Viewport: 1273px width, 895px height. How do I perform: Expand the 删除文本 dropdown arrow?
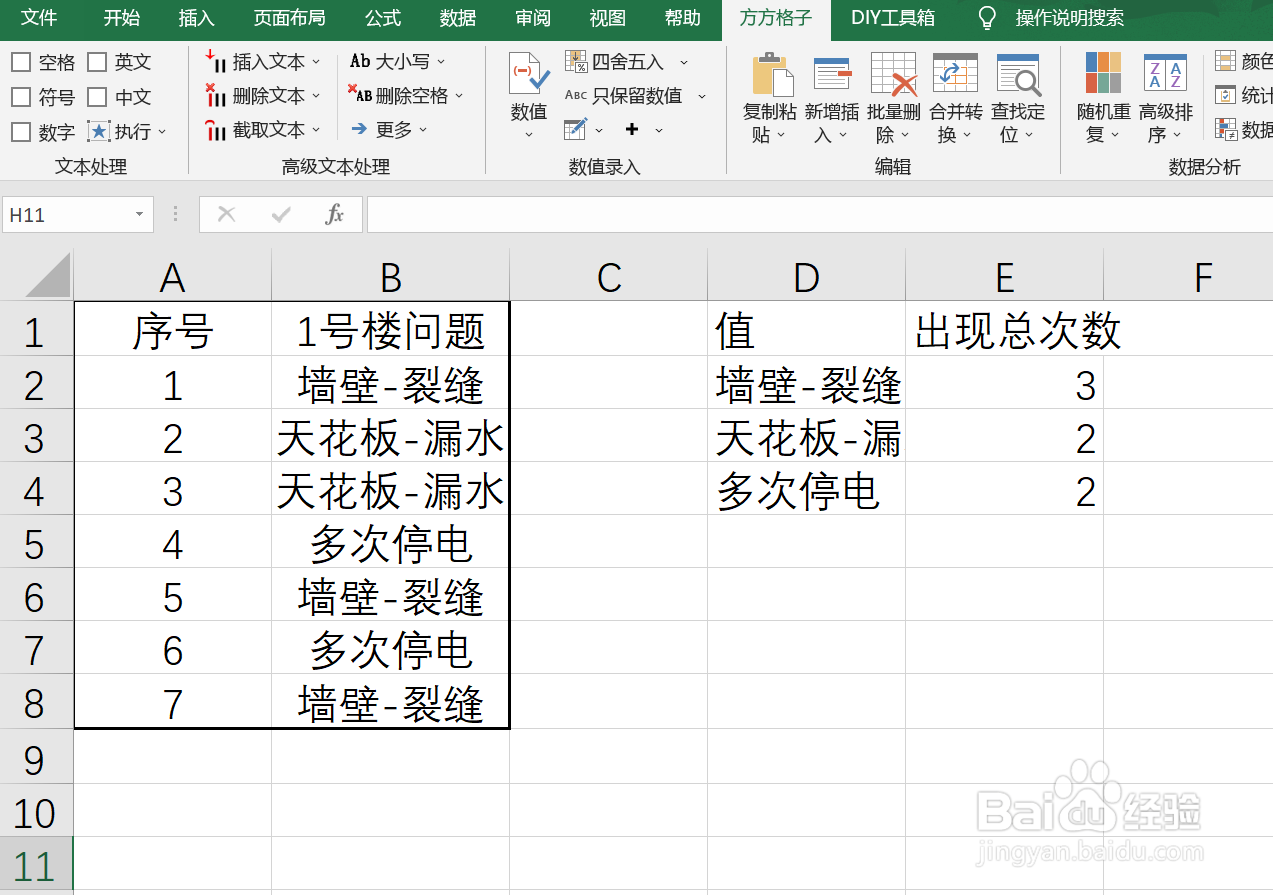pyautogui.click(x=316, y=96)
